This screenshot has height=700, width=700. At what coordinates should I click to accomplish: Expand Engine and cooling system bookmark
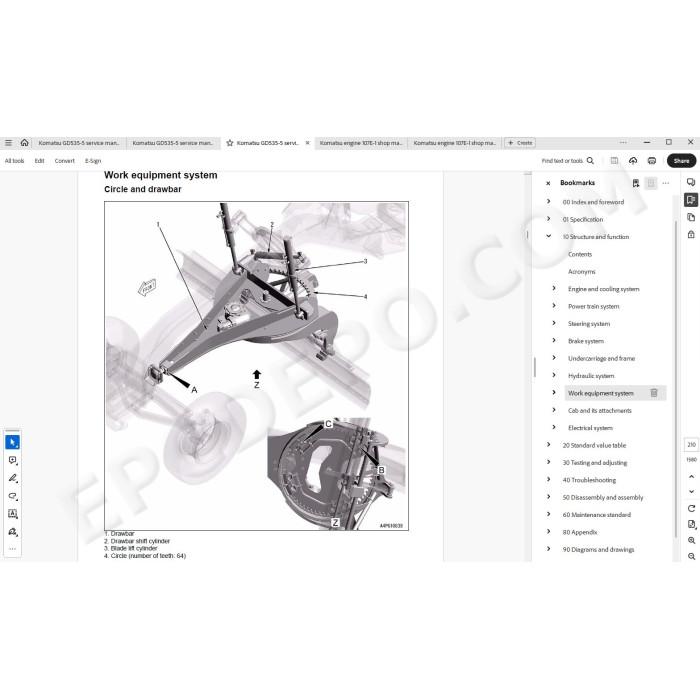click(x=554, y=288)
